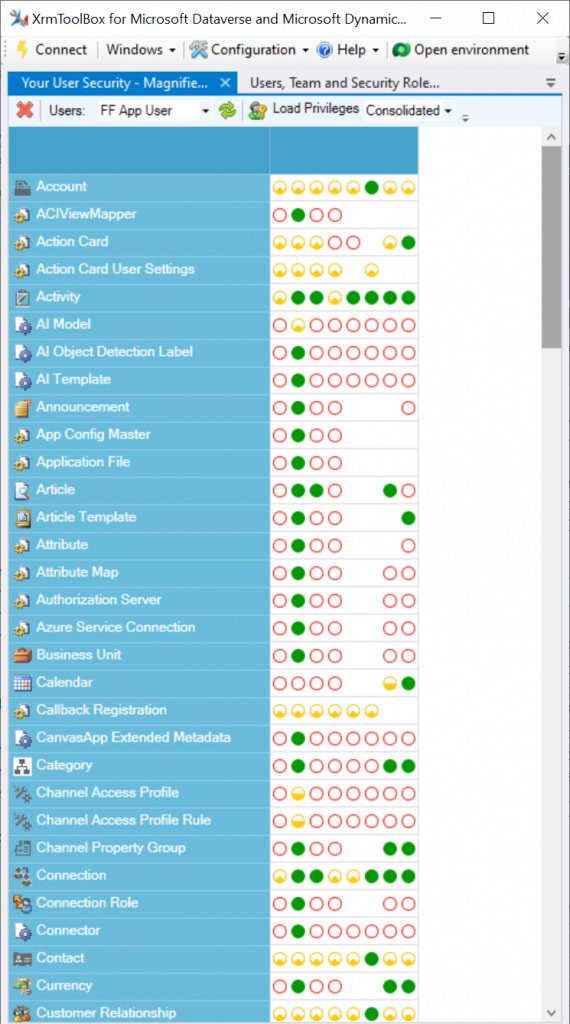570x1024 pixels.
Task: Click the red X close-tool icon
Action: [x=25, y=110]
